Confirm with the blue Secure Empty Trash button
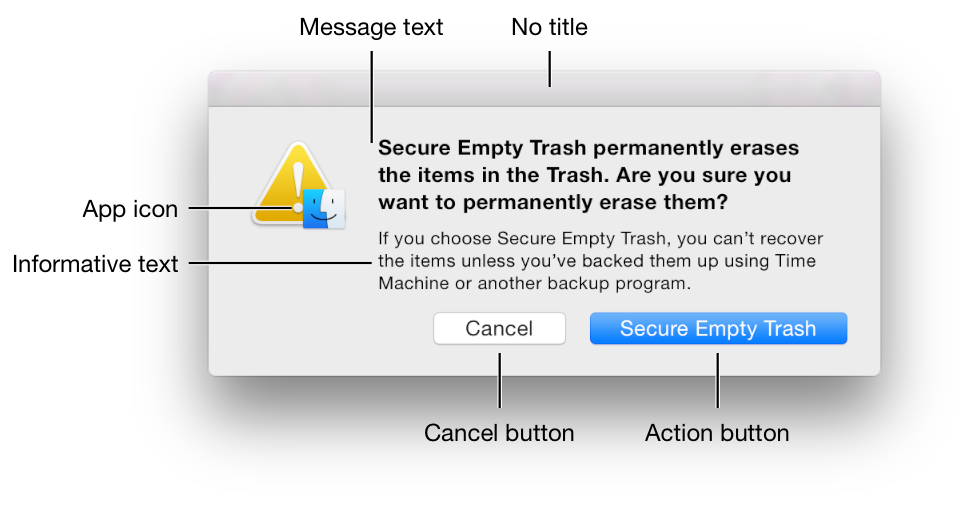 (x=718, y=329)
